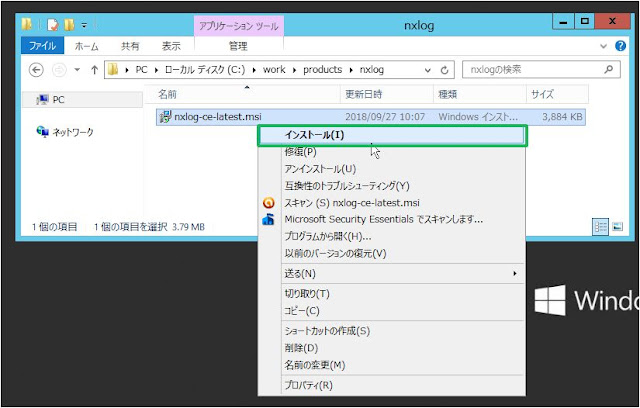Sort by the 更新日時 column header
This screenshot has height=408, width=640.
tap(387, 95)
